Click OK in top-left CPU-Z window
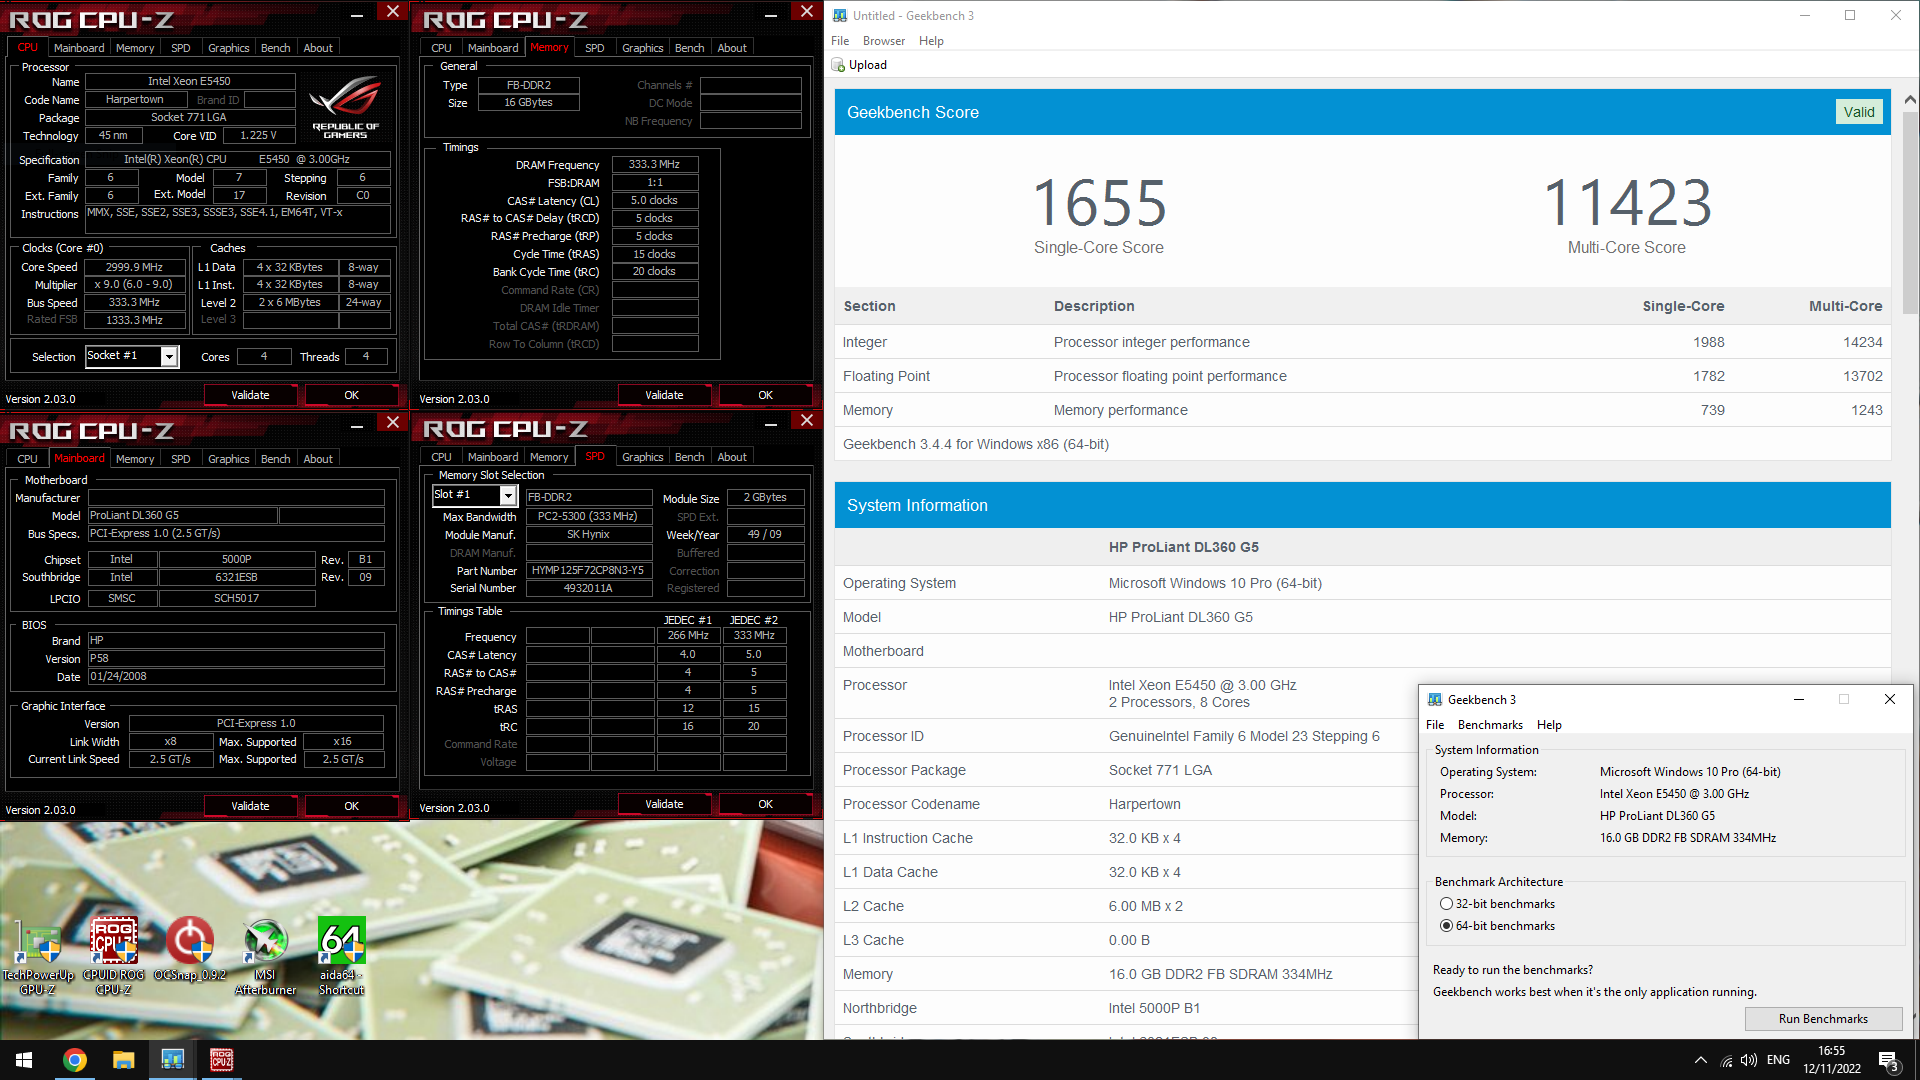1920x1080 pixels. coord(351,395)
